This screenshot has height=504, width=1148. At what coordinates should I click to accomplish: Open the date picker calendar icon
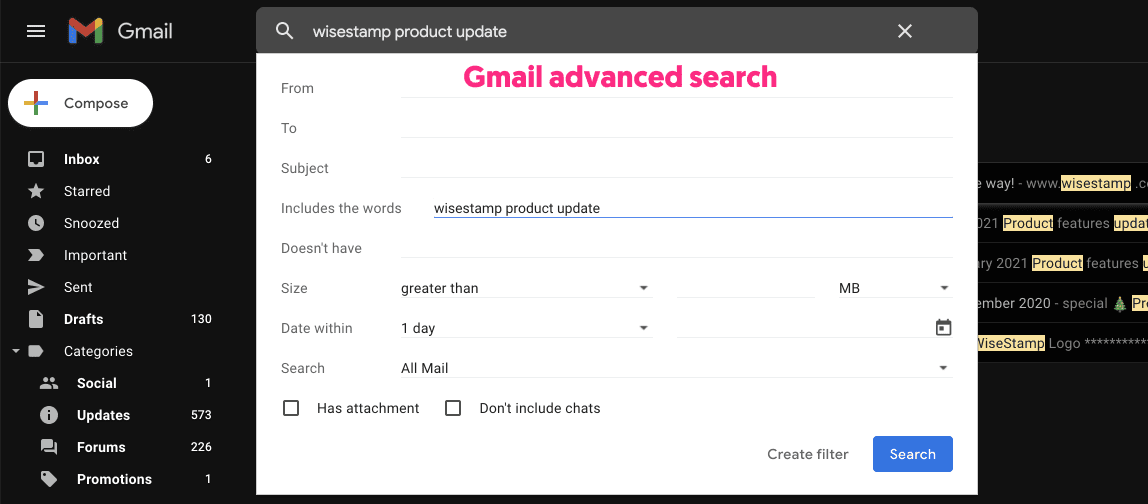[943, 328]
